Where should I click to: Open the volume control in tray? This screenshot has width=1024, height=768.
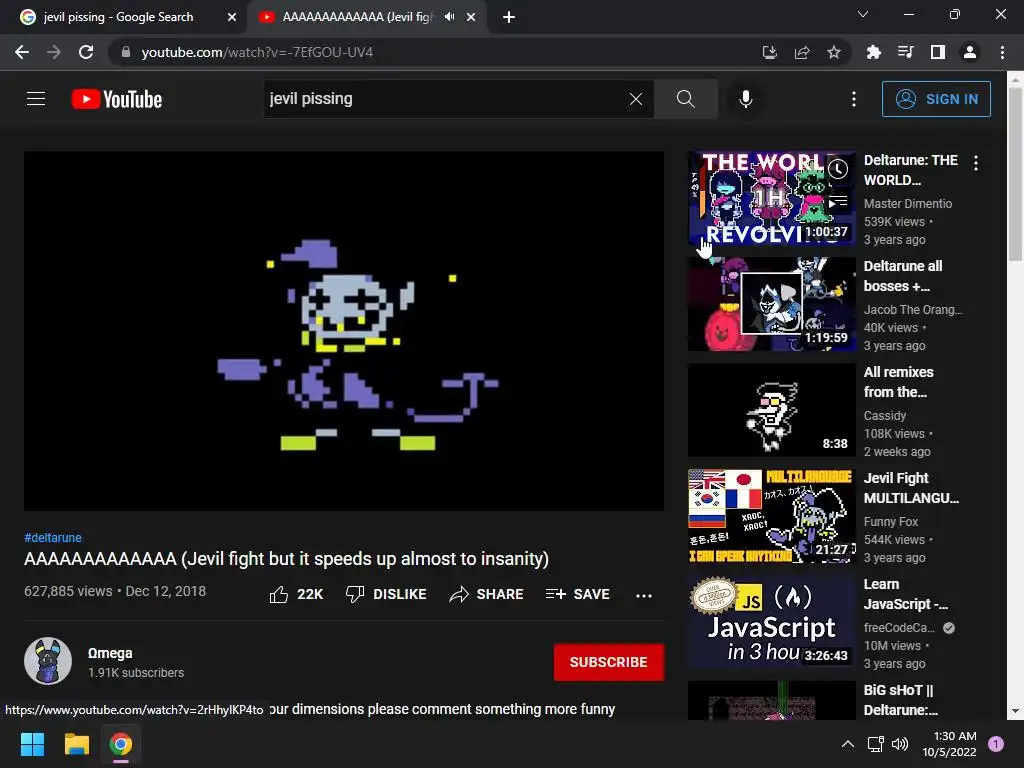click(x=900, y=744)
